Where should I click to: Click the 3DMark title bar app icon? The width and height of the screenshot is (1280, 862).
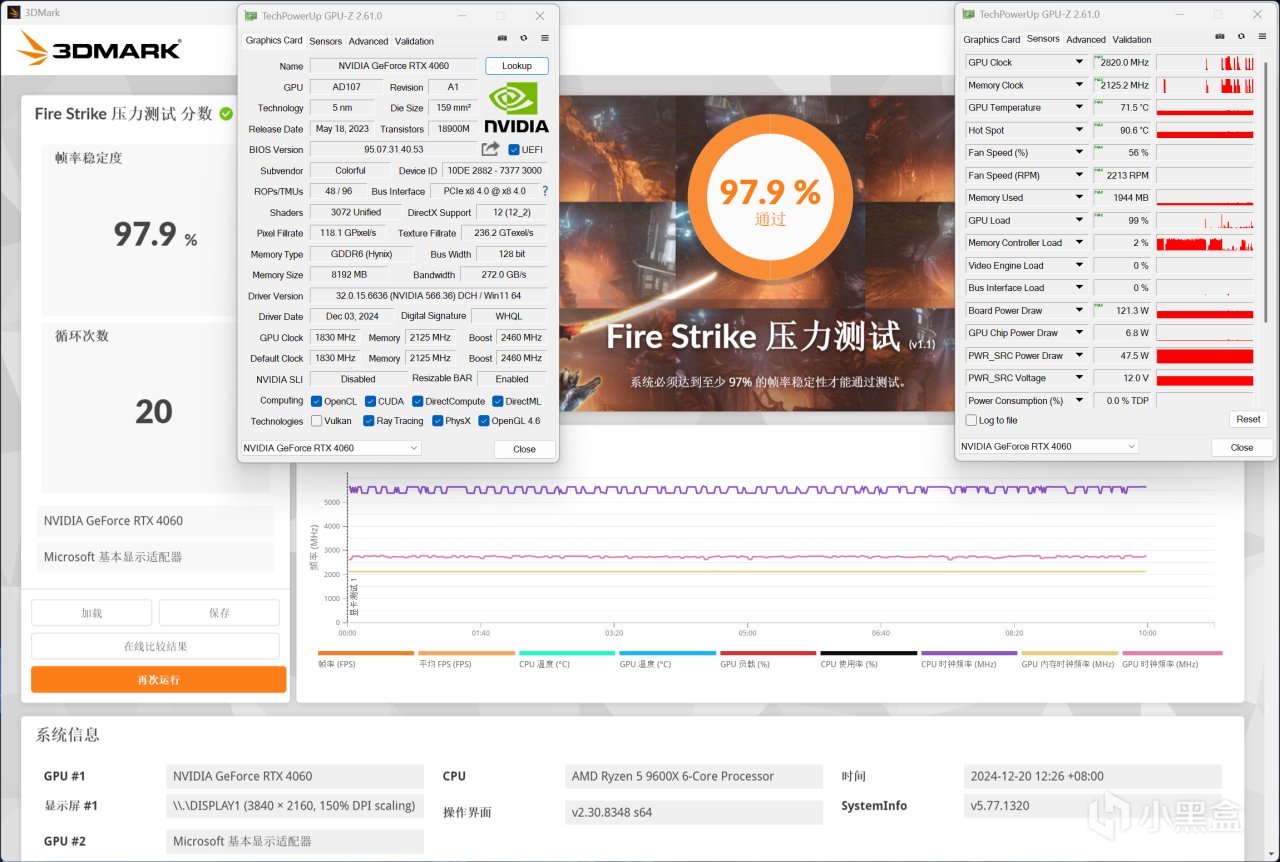coord(13,12)
